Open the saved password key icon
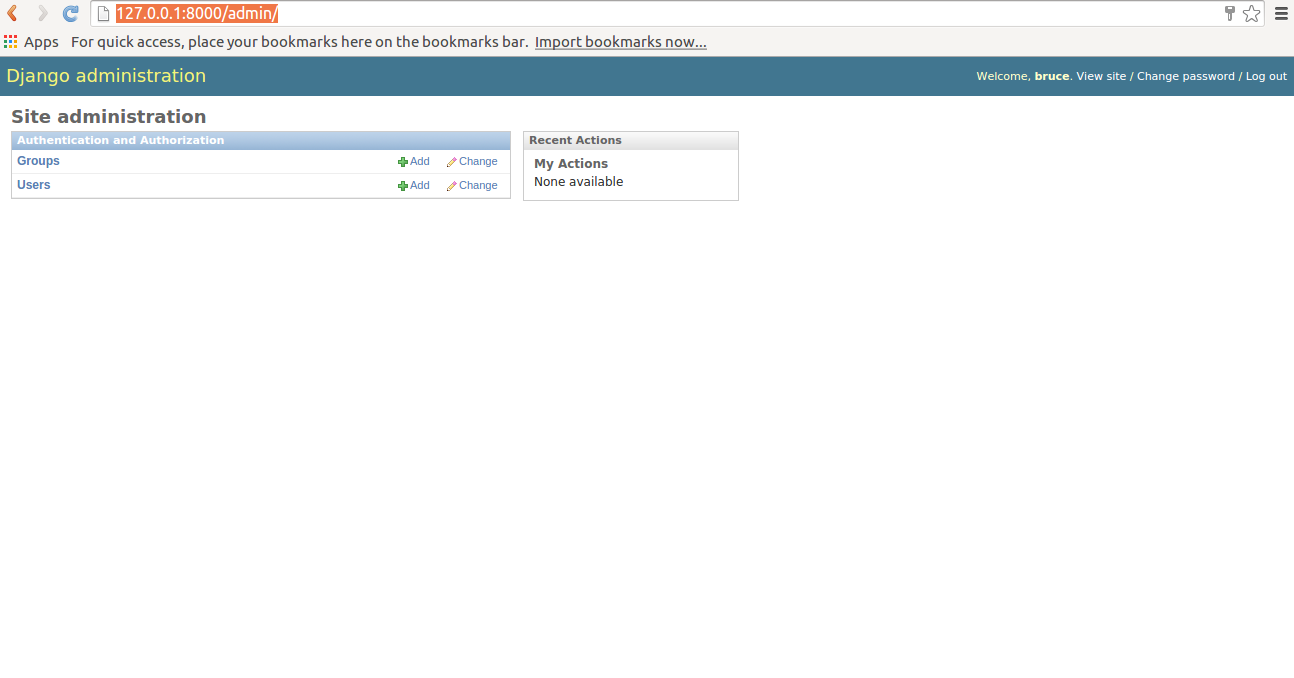The width and height of the screenshot is (1294, 678). (x=1230, y=13)
